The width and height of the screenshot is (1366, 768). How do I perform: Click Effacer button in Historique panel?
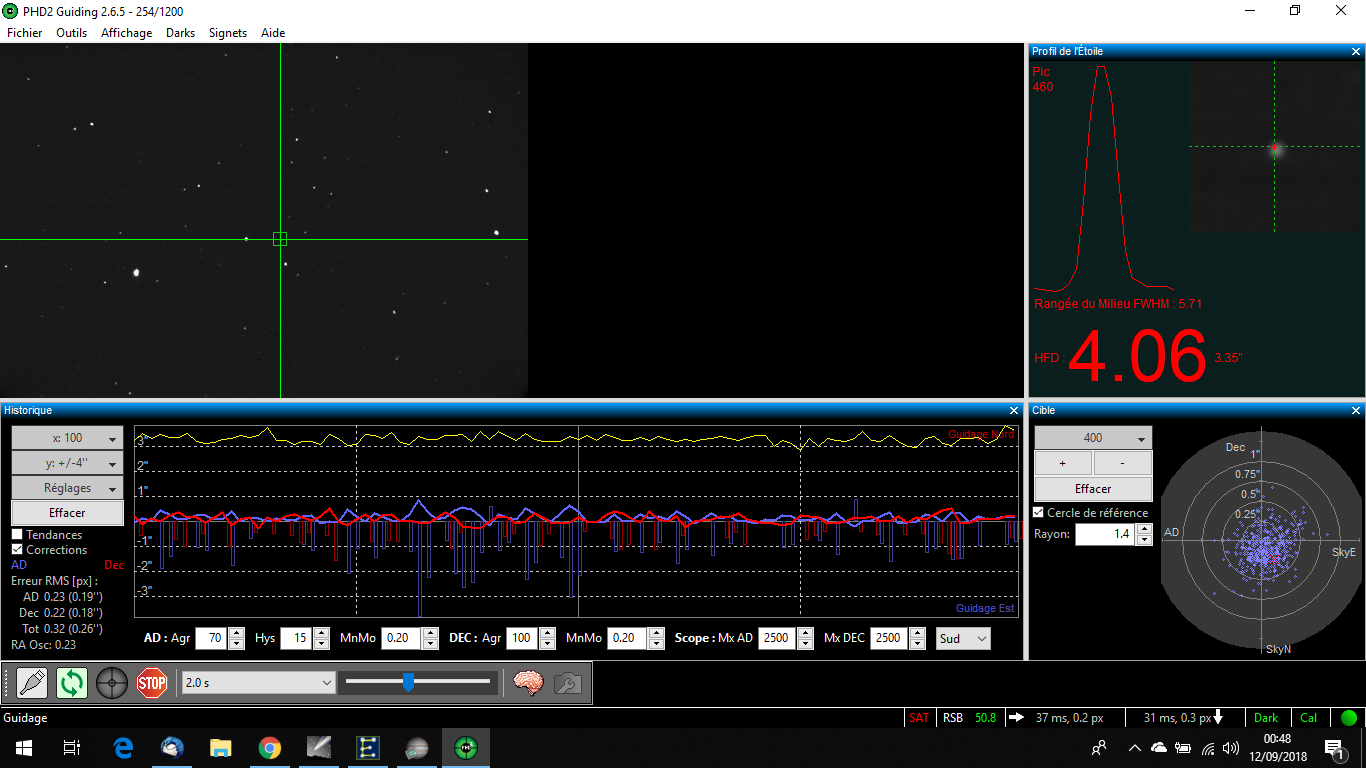67,513
